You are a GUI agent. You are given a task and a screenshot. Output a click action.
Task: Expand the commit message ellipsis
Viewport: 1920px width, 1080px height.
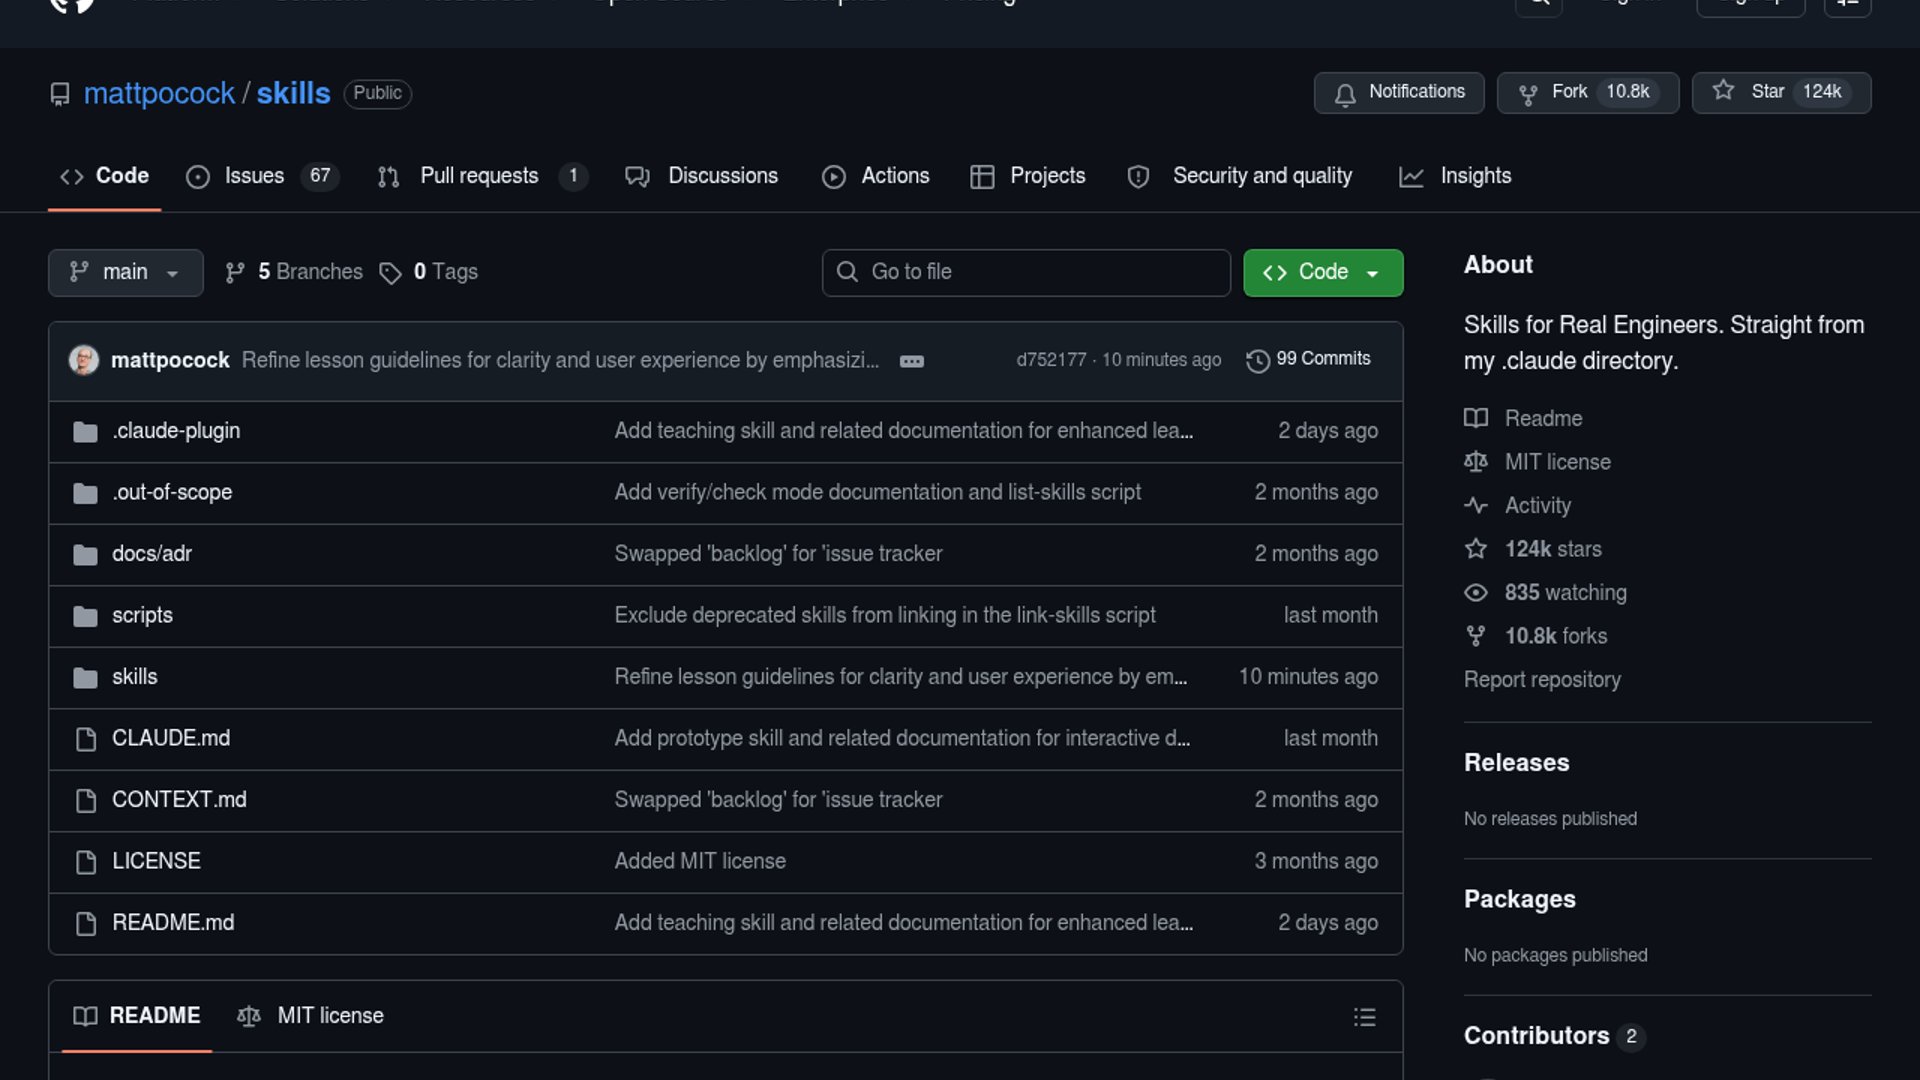coord(912,361)
